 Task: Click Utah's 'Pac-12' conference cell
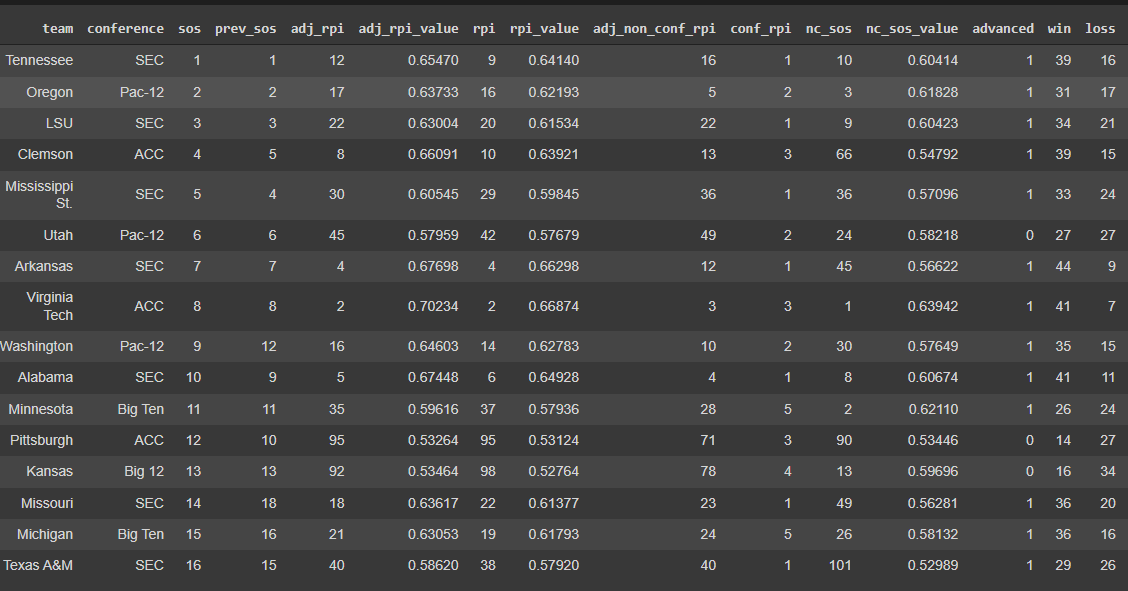pos(142,235)
